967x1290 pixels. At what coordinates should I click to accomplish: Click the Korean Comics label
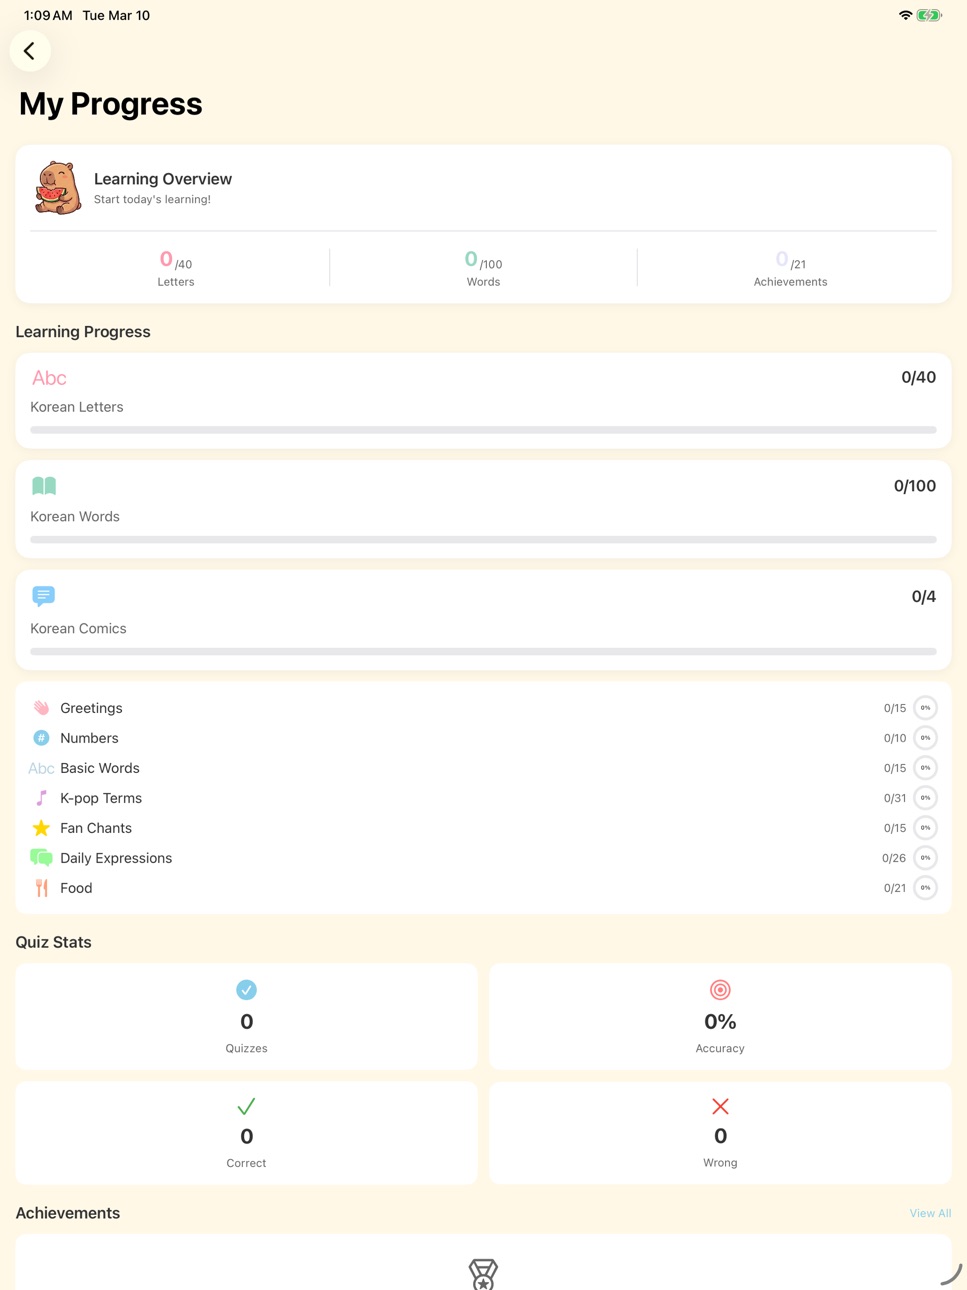pos(78,629)
